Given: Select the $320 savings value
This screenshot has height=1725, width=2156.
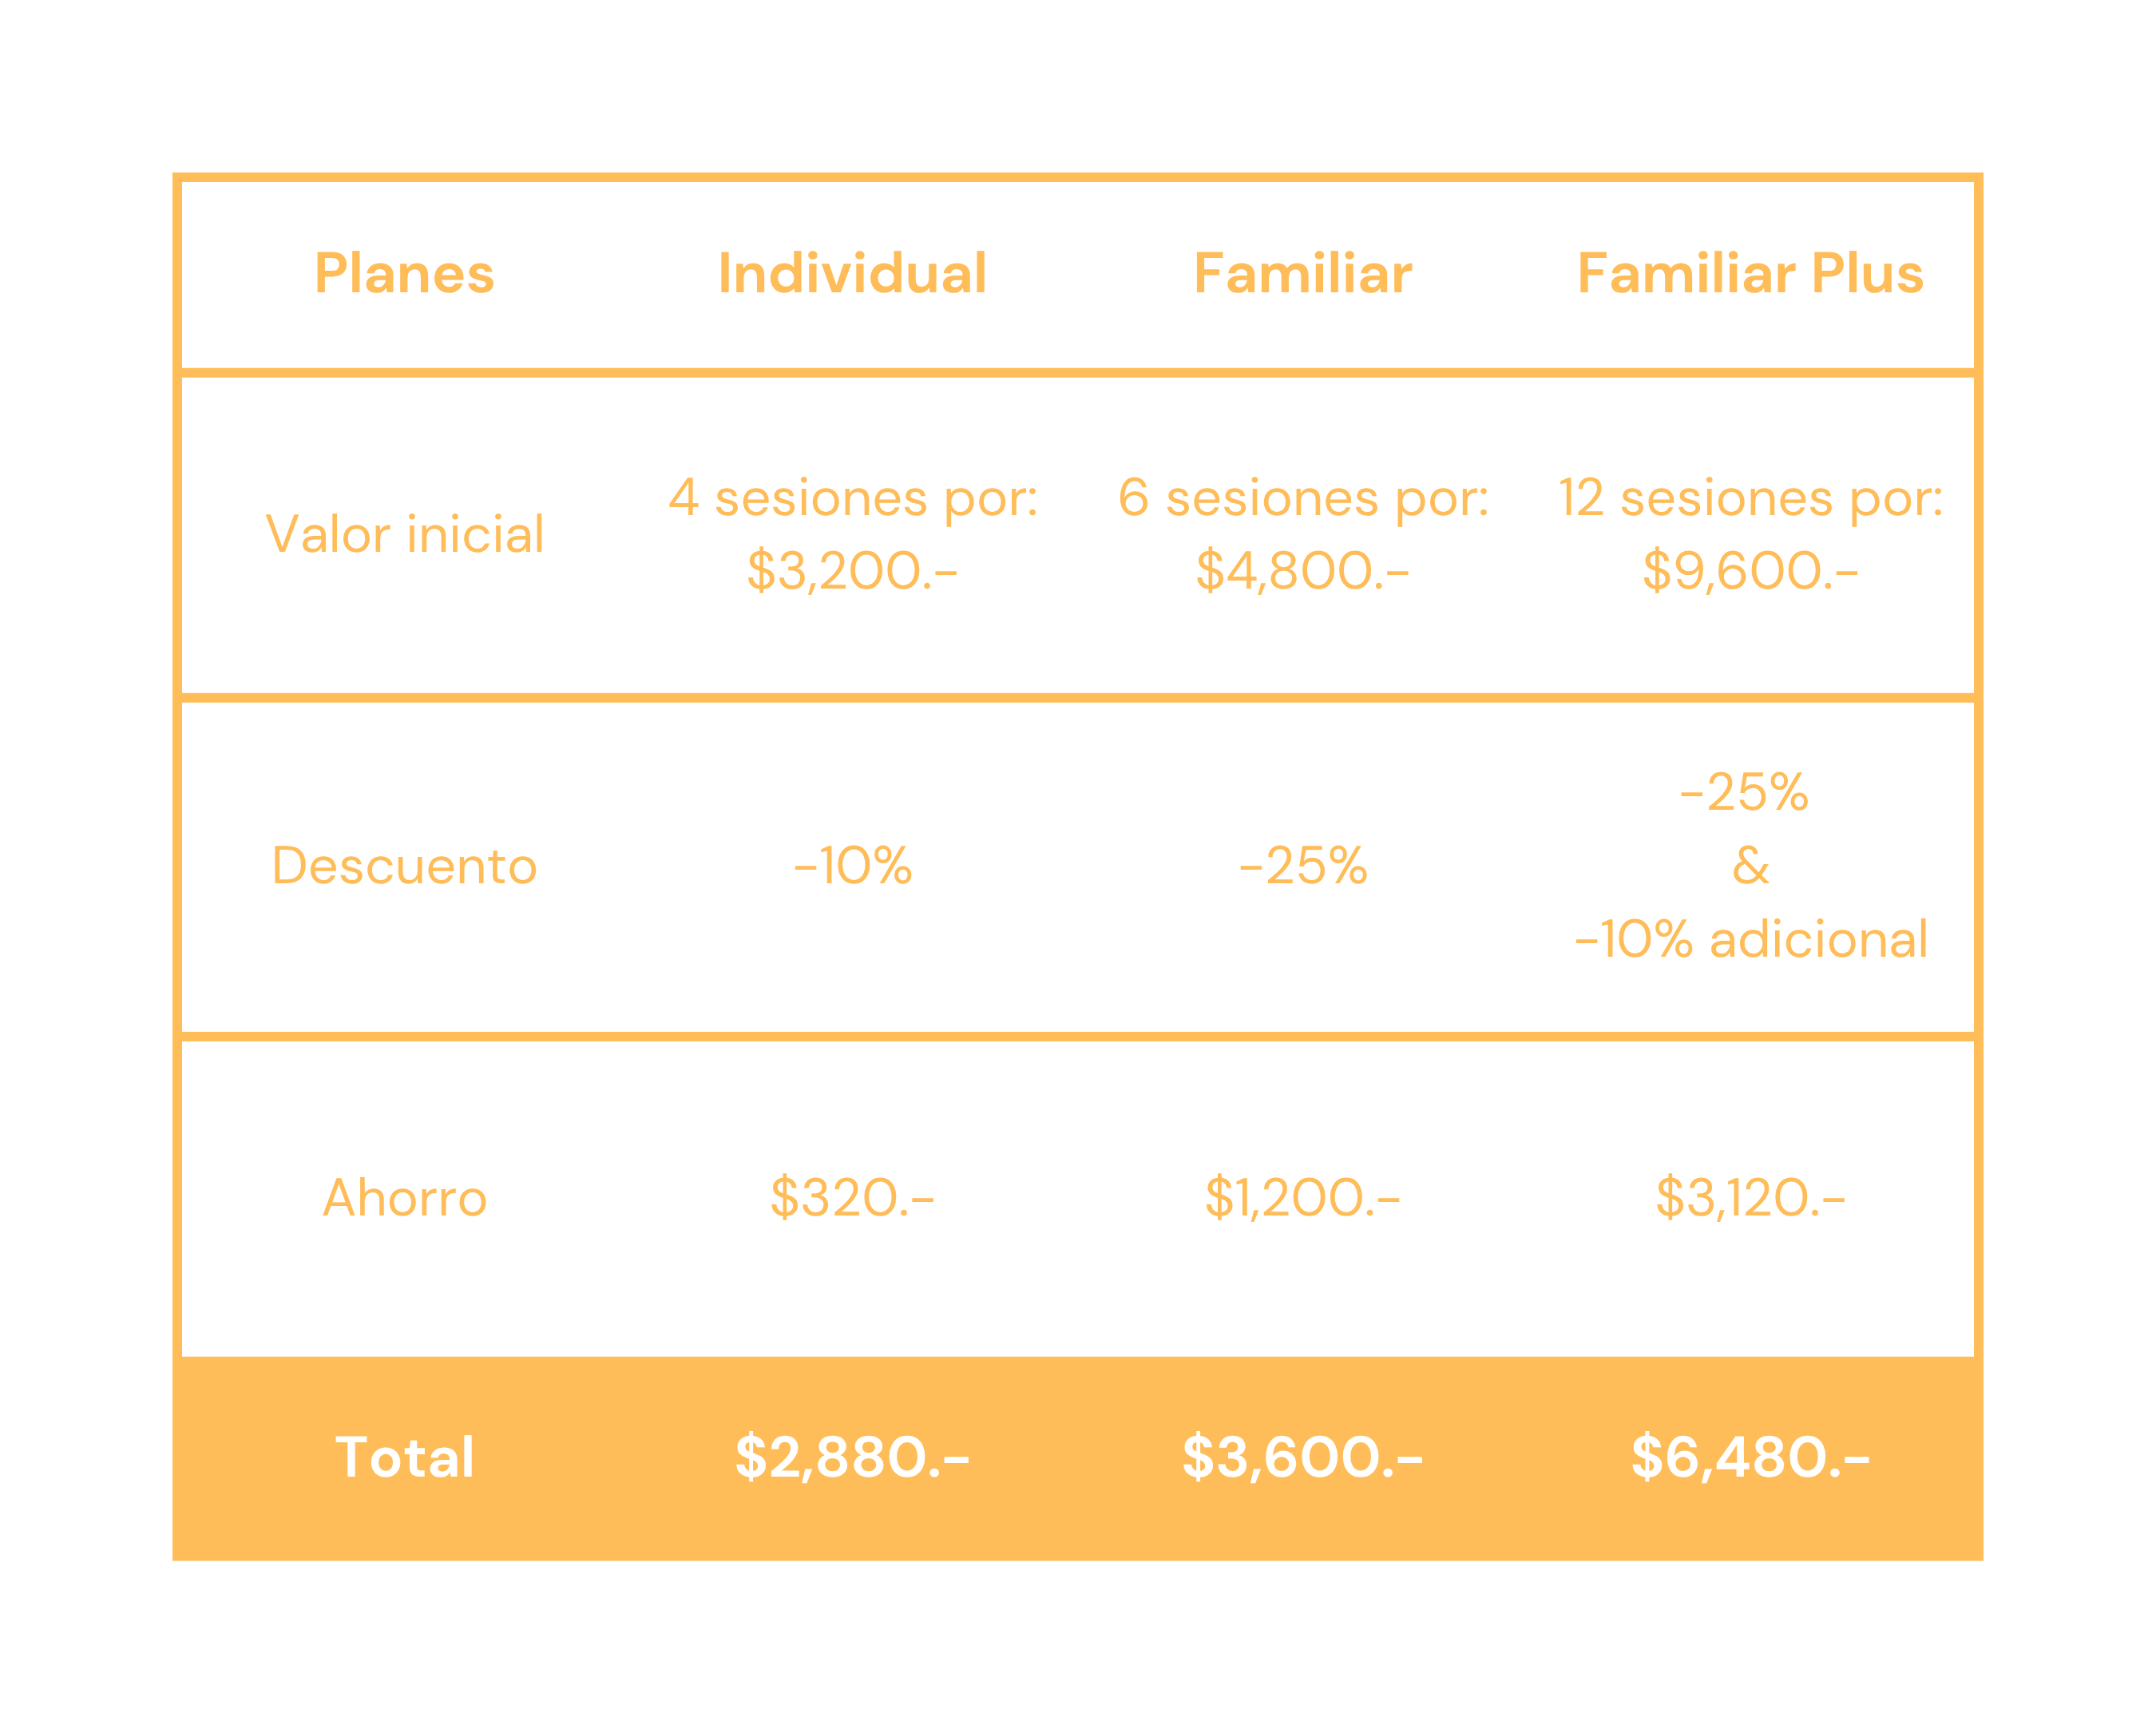Looking at the screenshot, I should click(852, 1198).
